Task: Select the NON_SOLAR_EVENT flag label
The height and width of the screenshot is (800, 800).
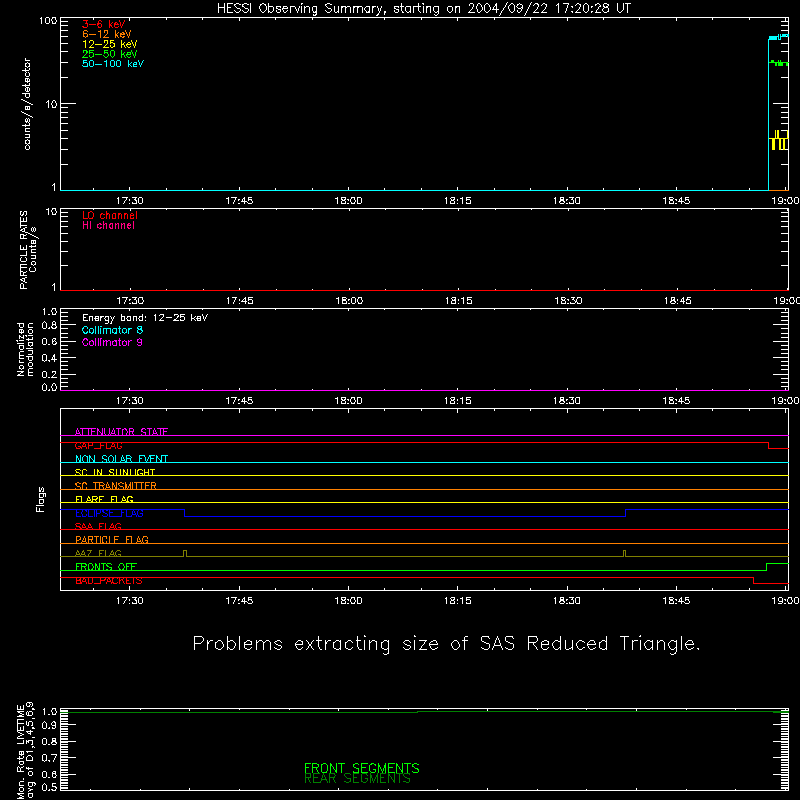Action: (x=121, y=459)
